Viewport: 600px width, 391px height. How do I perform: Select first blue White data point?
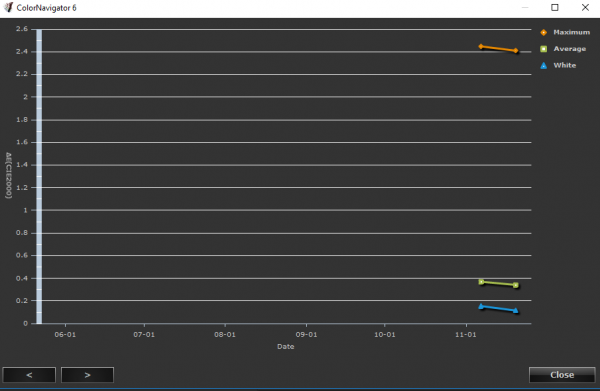point(481,306)
